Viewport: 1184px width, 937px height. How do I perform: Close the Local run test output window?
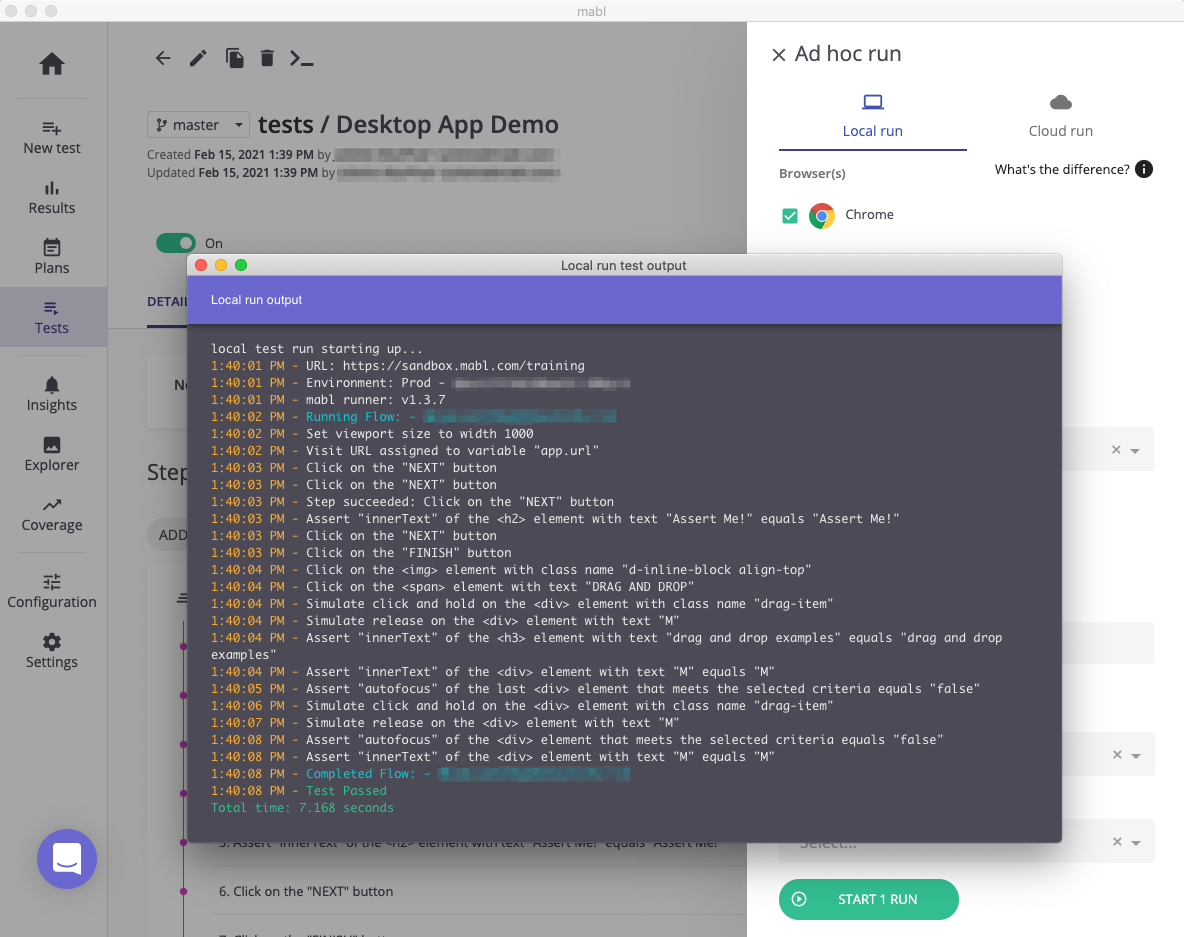tap(201, 265)
